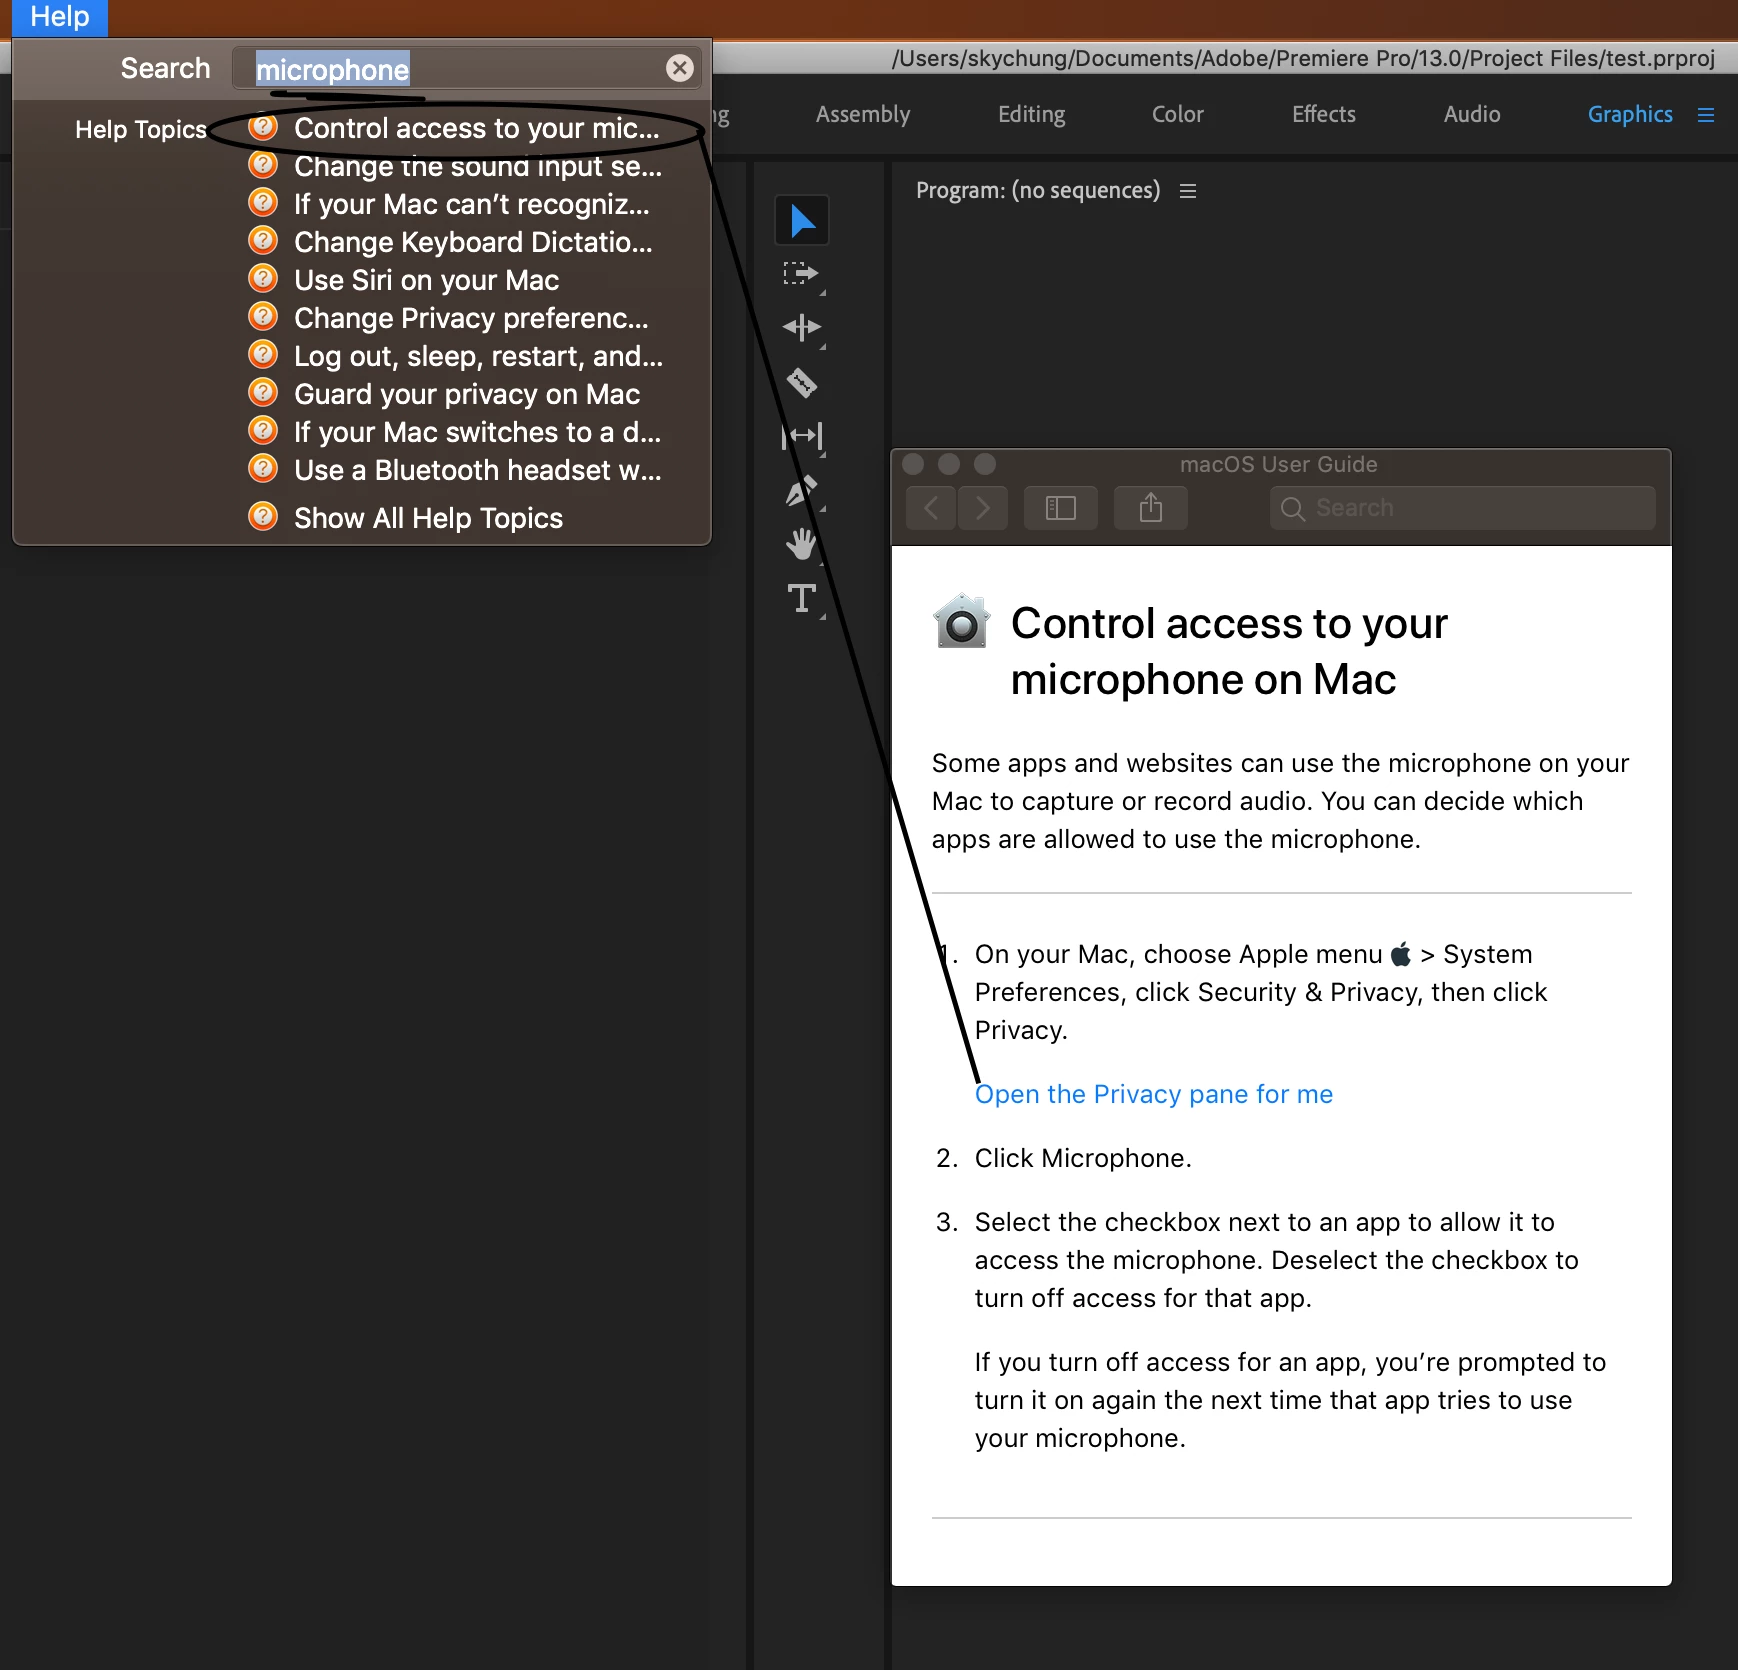Switch to the Effects workspace
The height and width of the screenshot is (1670, 1738).
(1323, 115)
